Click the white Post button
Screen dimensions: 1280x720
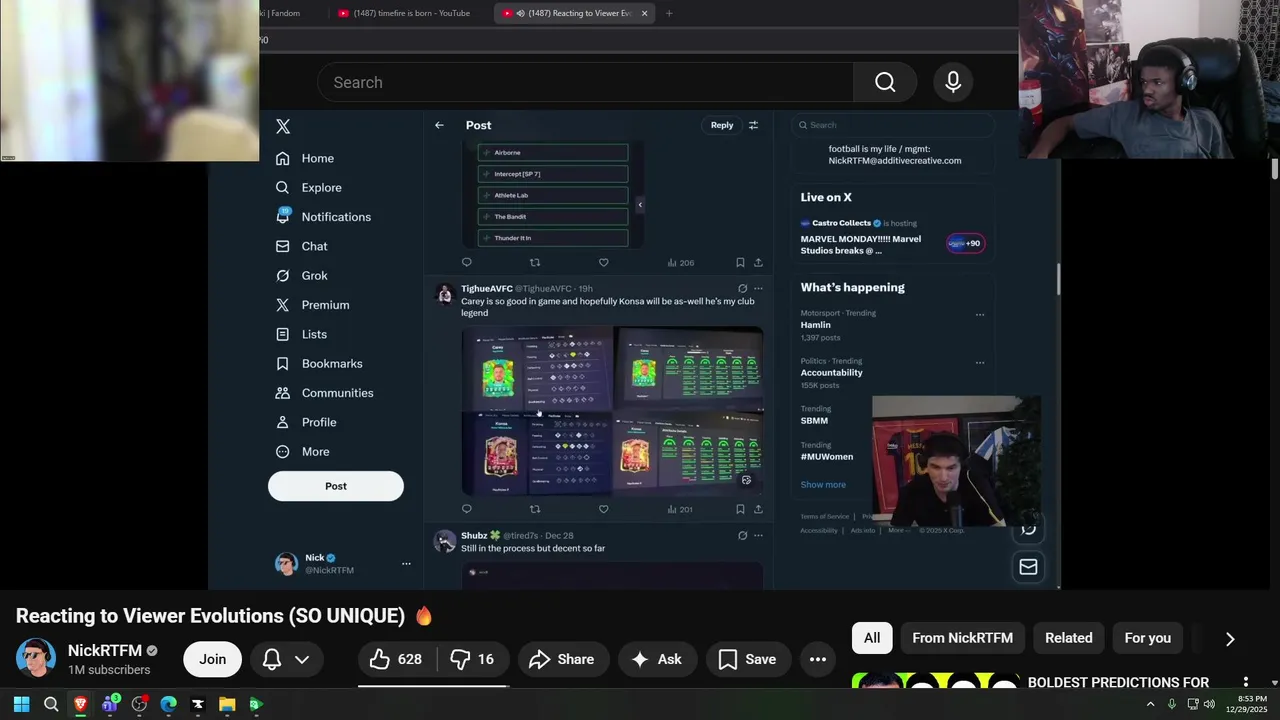pyautogui.click(x=336, y=486)
